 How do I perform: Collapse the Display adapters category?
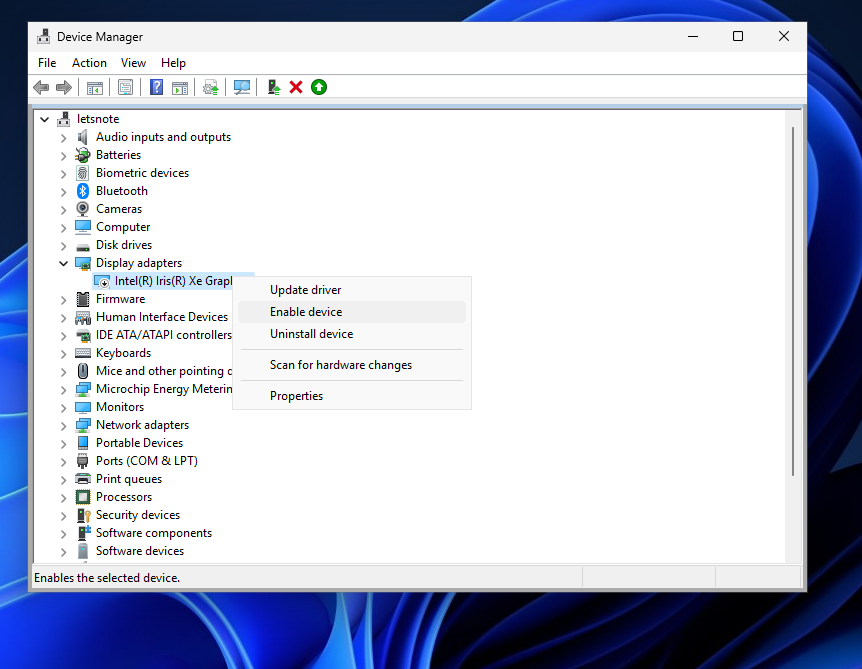[63, 263]
